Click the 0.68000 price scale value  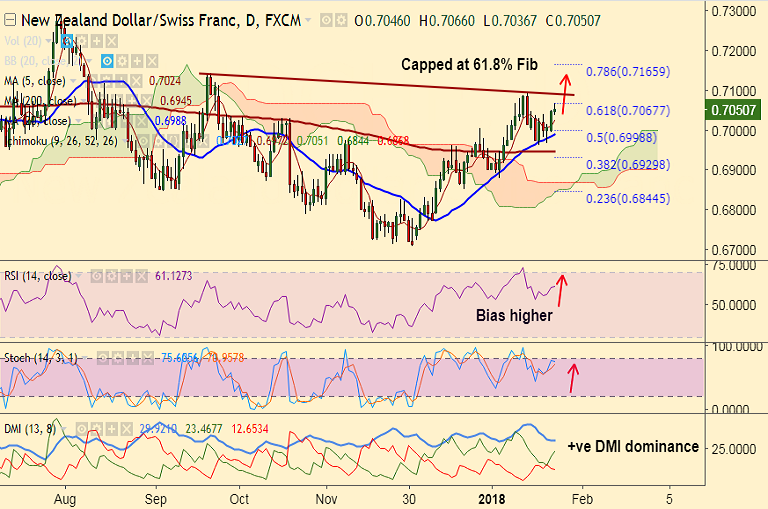pyautogui.click(x=734, y=210)
